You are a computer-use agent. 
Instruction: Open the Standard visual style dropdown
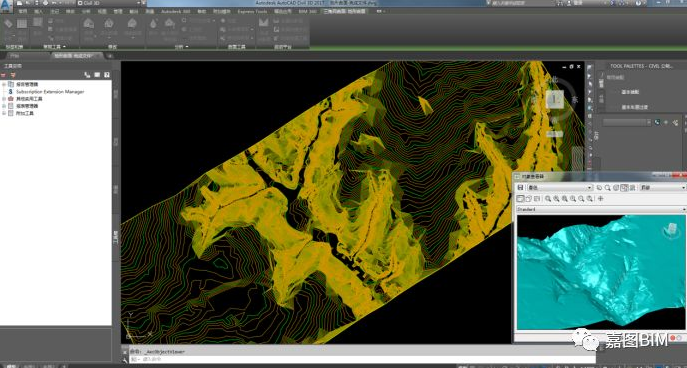click(x=601, y=209)
